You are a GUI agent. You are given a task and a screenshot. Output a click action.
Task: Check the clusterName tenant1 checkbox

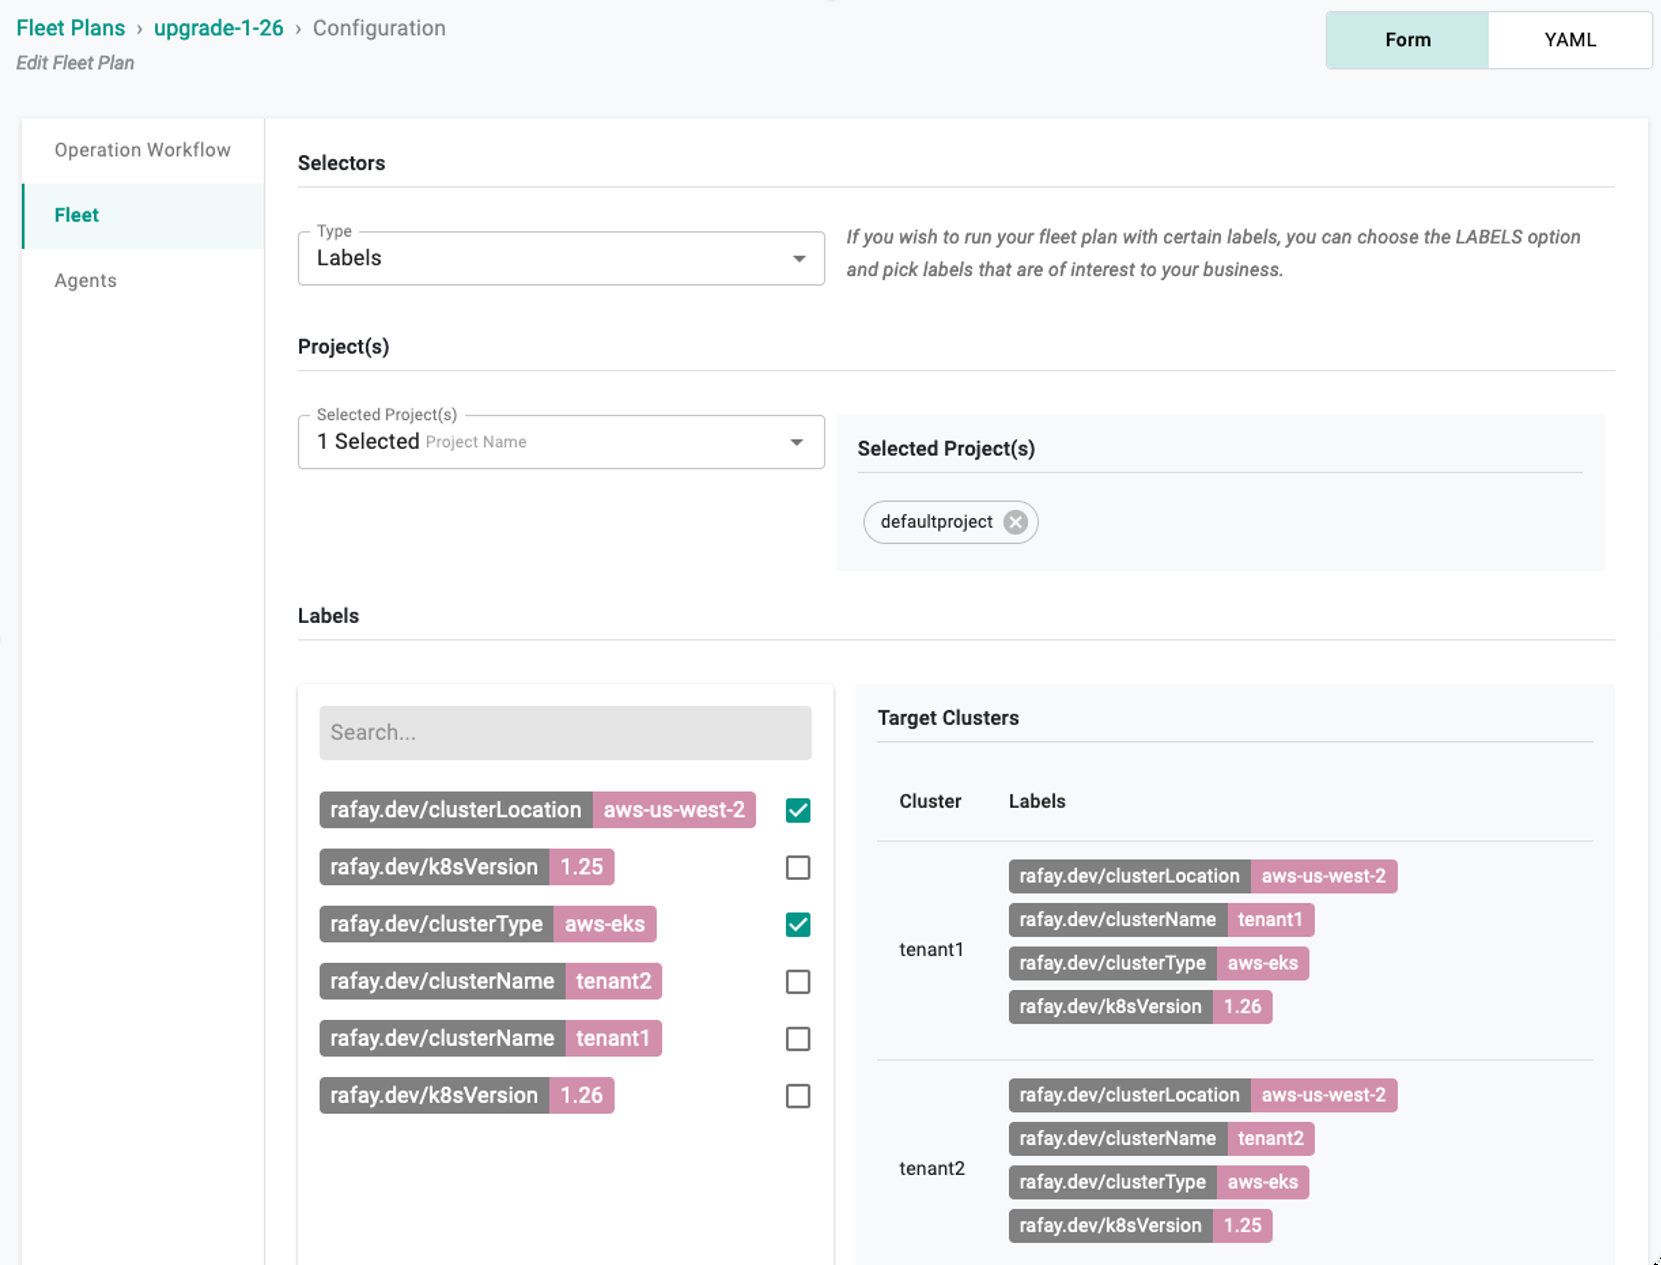(798, 1039)
